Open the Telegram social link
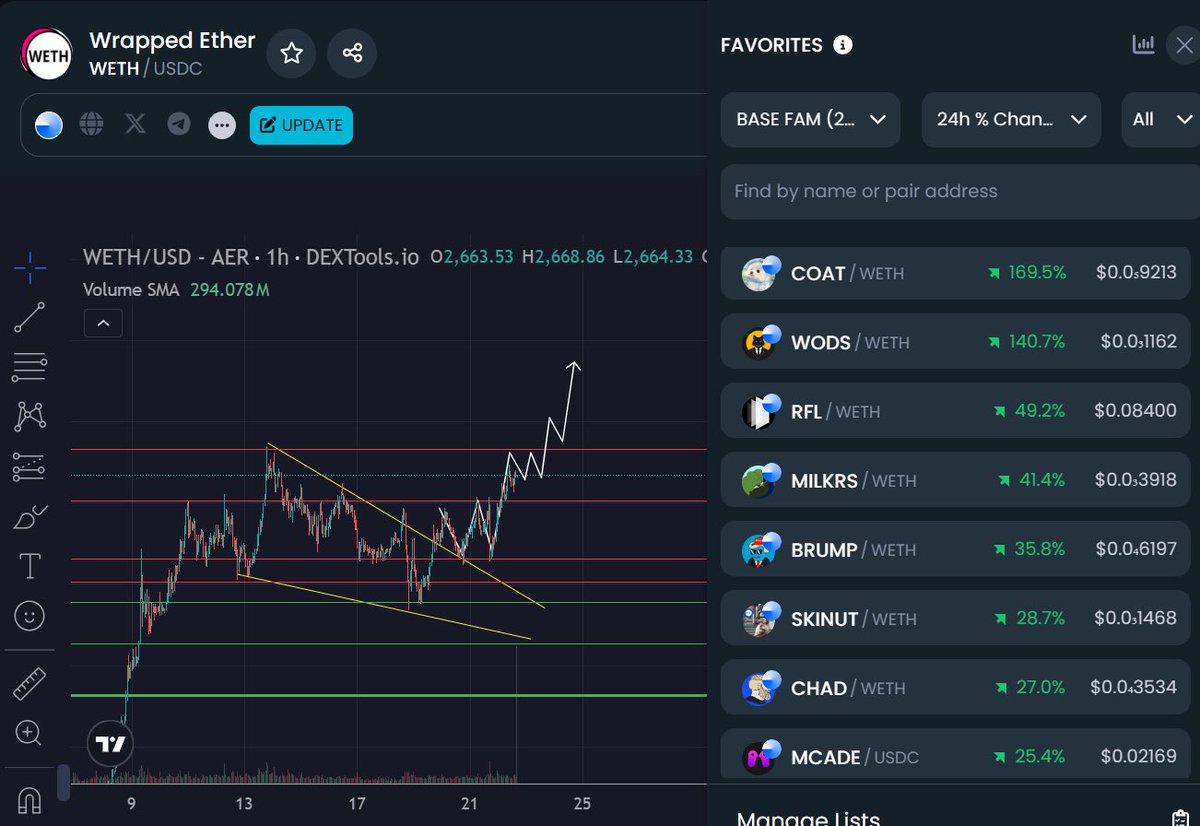Viewport: 1200px width, 826px height. tap(179, 125)
